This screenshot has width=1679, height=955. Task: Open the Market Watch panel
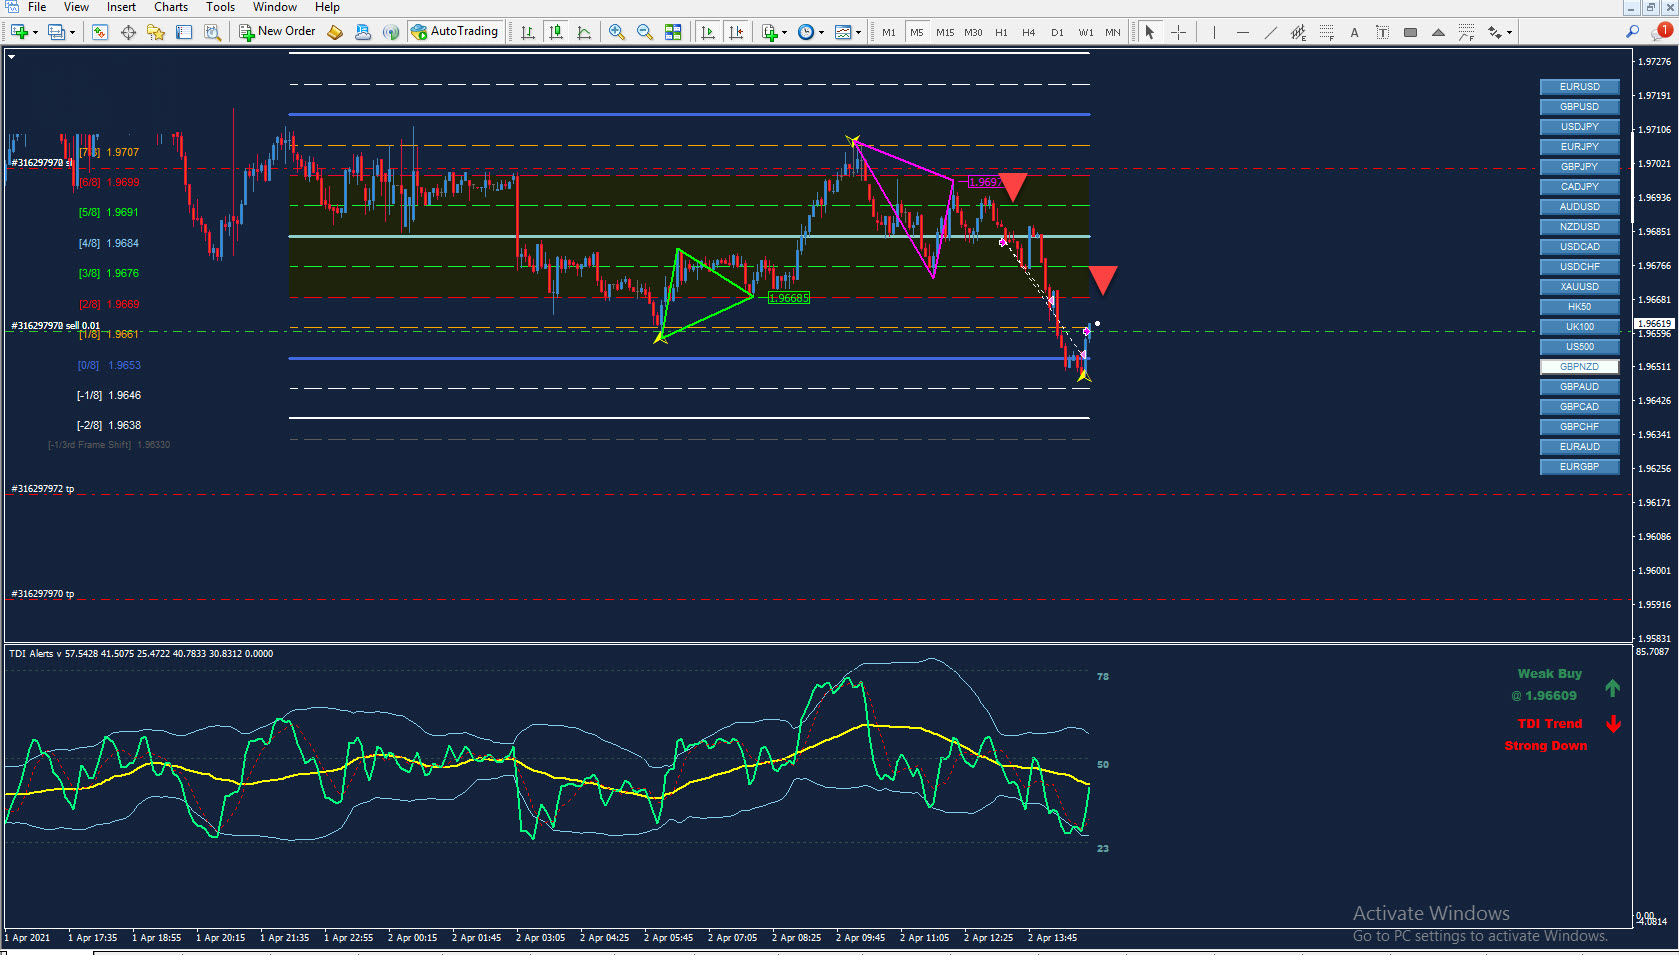[x=100, y=32]
